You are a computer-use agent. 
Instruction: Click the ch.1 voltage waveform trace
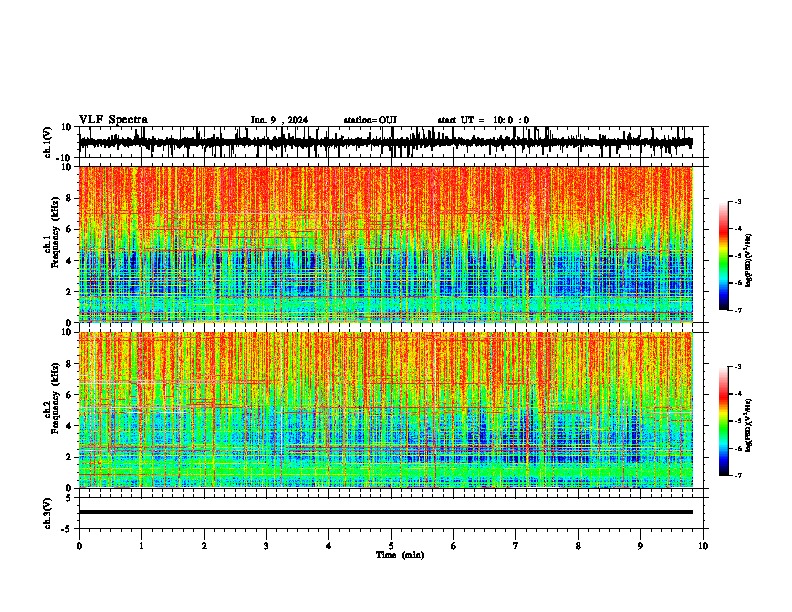pyautogui.click(x=385, y=142)
